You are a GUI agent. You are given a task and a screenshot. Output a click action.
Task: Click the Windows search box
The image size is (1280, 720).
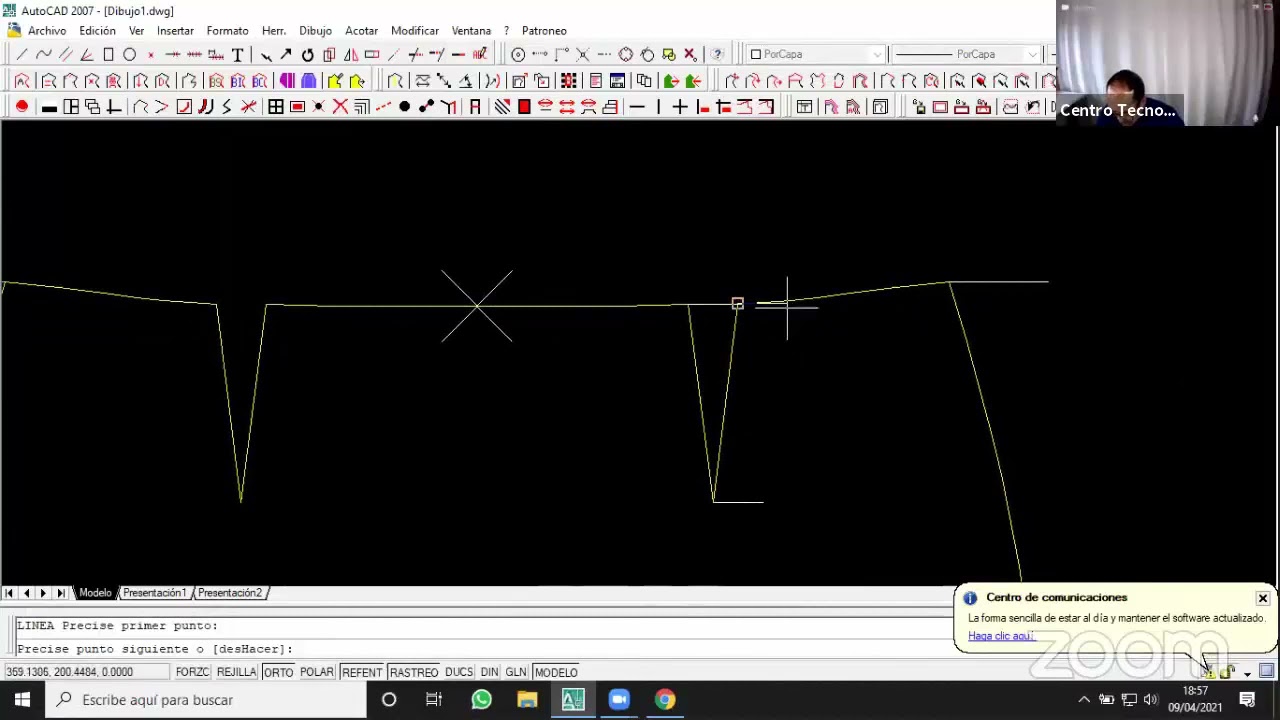[x=205, y=700]
